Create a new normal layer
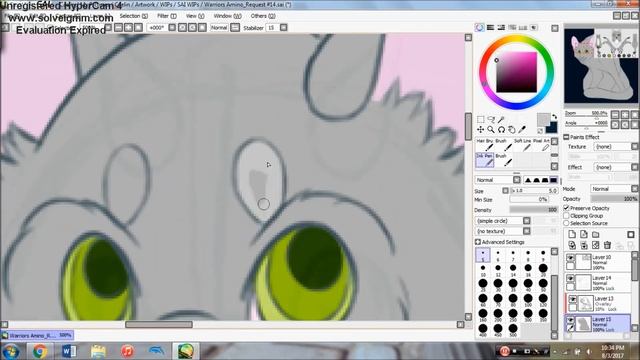 (572, 234)
